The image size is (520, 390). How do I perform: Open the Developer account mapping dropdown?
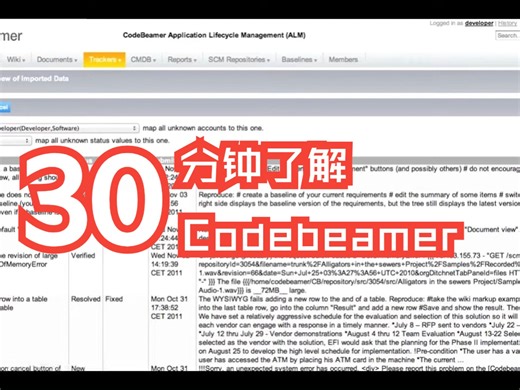tap(68, 128)
